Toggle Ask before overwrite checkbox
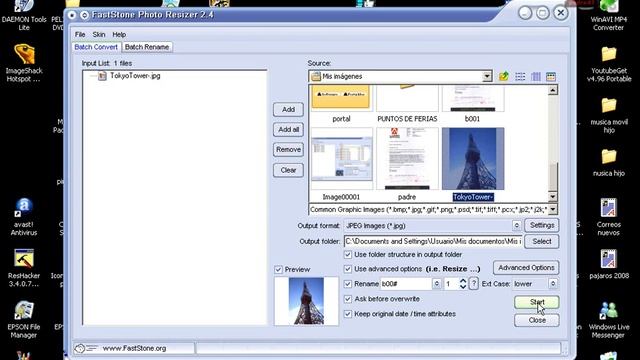The image size is (640, 360). [348, 299]
